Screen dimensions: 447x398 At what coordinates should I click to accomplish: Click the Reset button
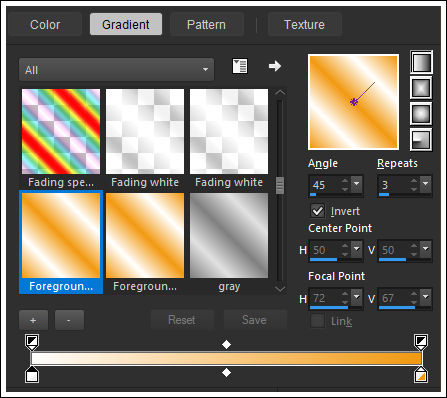(182, 320)
